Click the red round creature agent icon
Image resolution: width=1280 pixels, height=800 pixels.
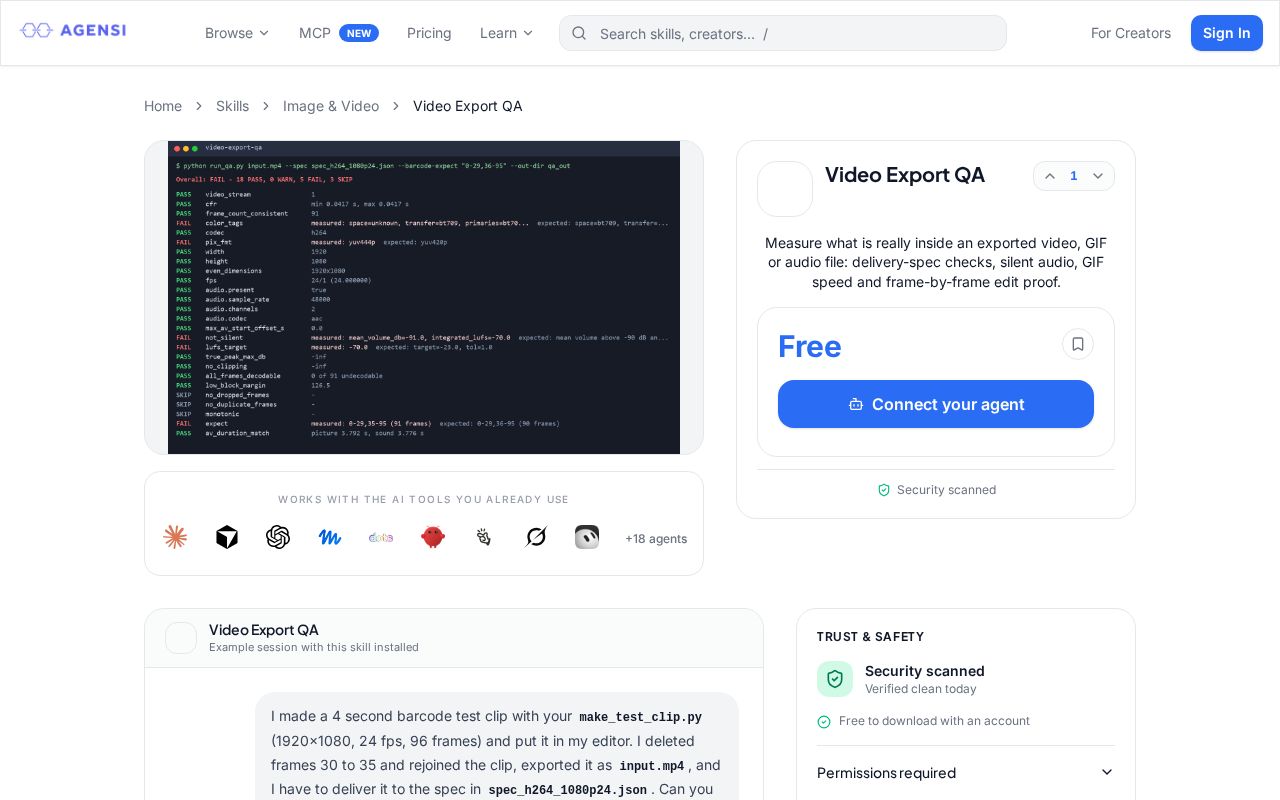click(433, 537)
